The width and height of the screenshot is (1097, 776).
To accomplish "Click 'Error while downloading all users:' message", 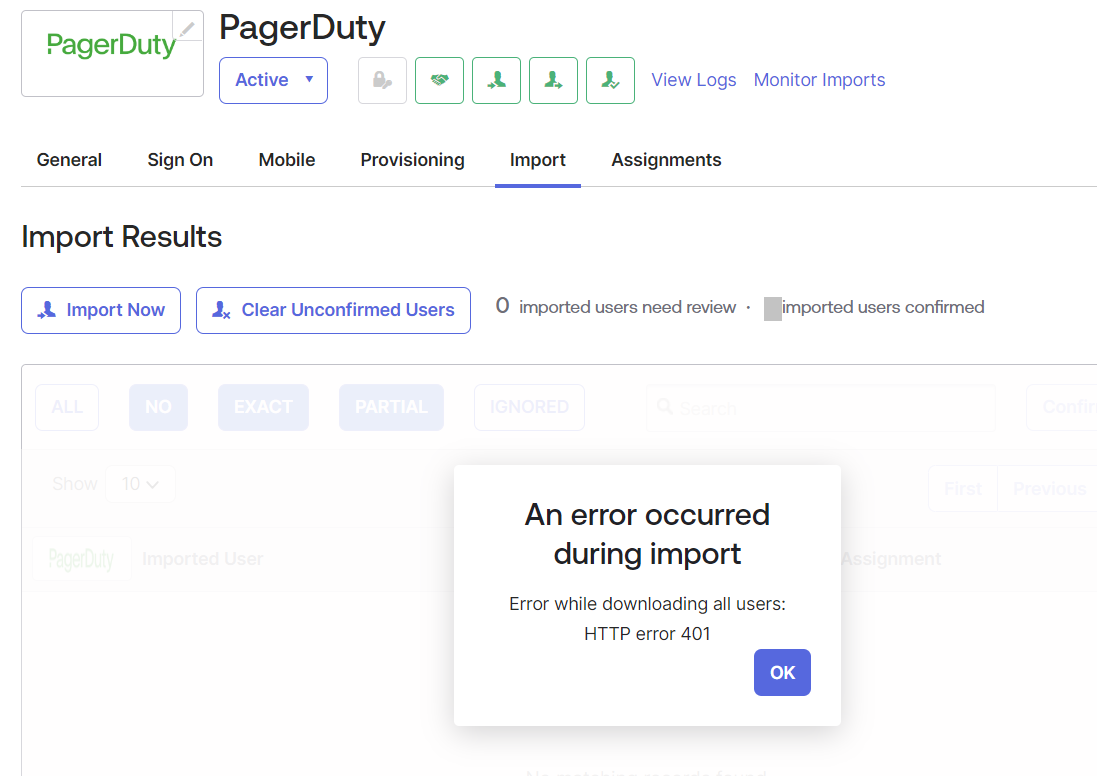I will [x=647, y=604].
